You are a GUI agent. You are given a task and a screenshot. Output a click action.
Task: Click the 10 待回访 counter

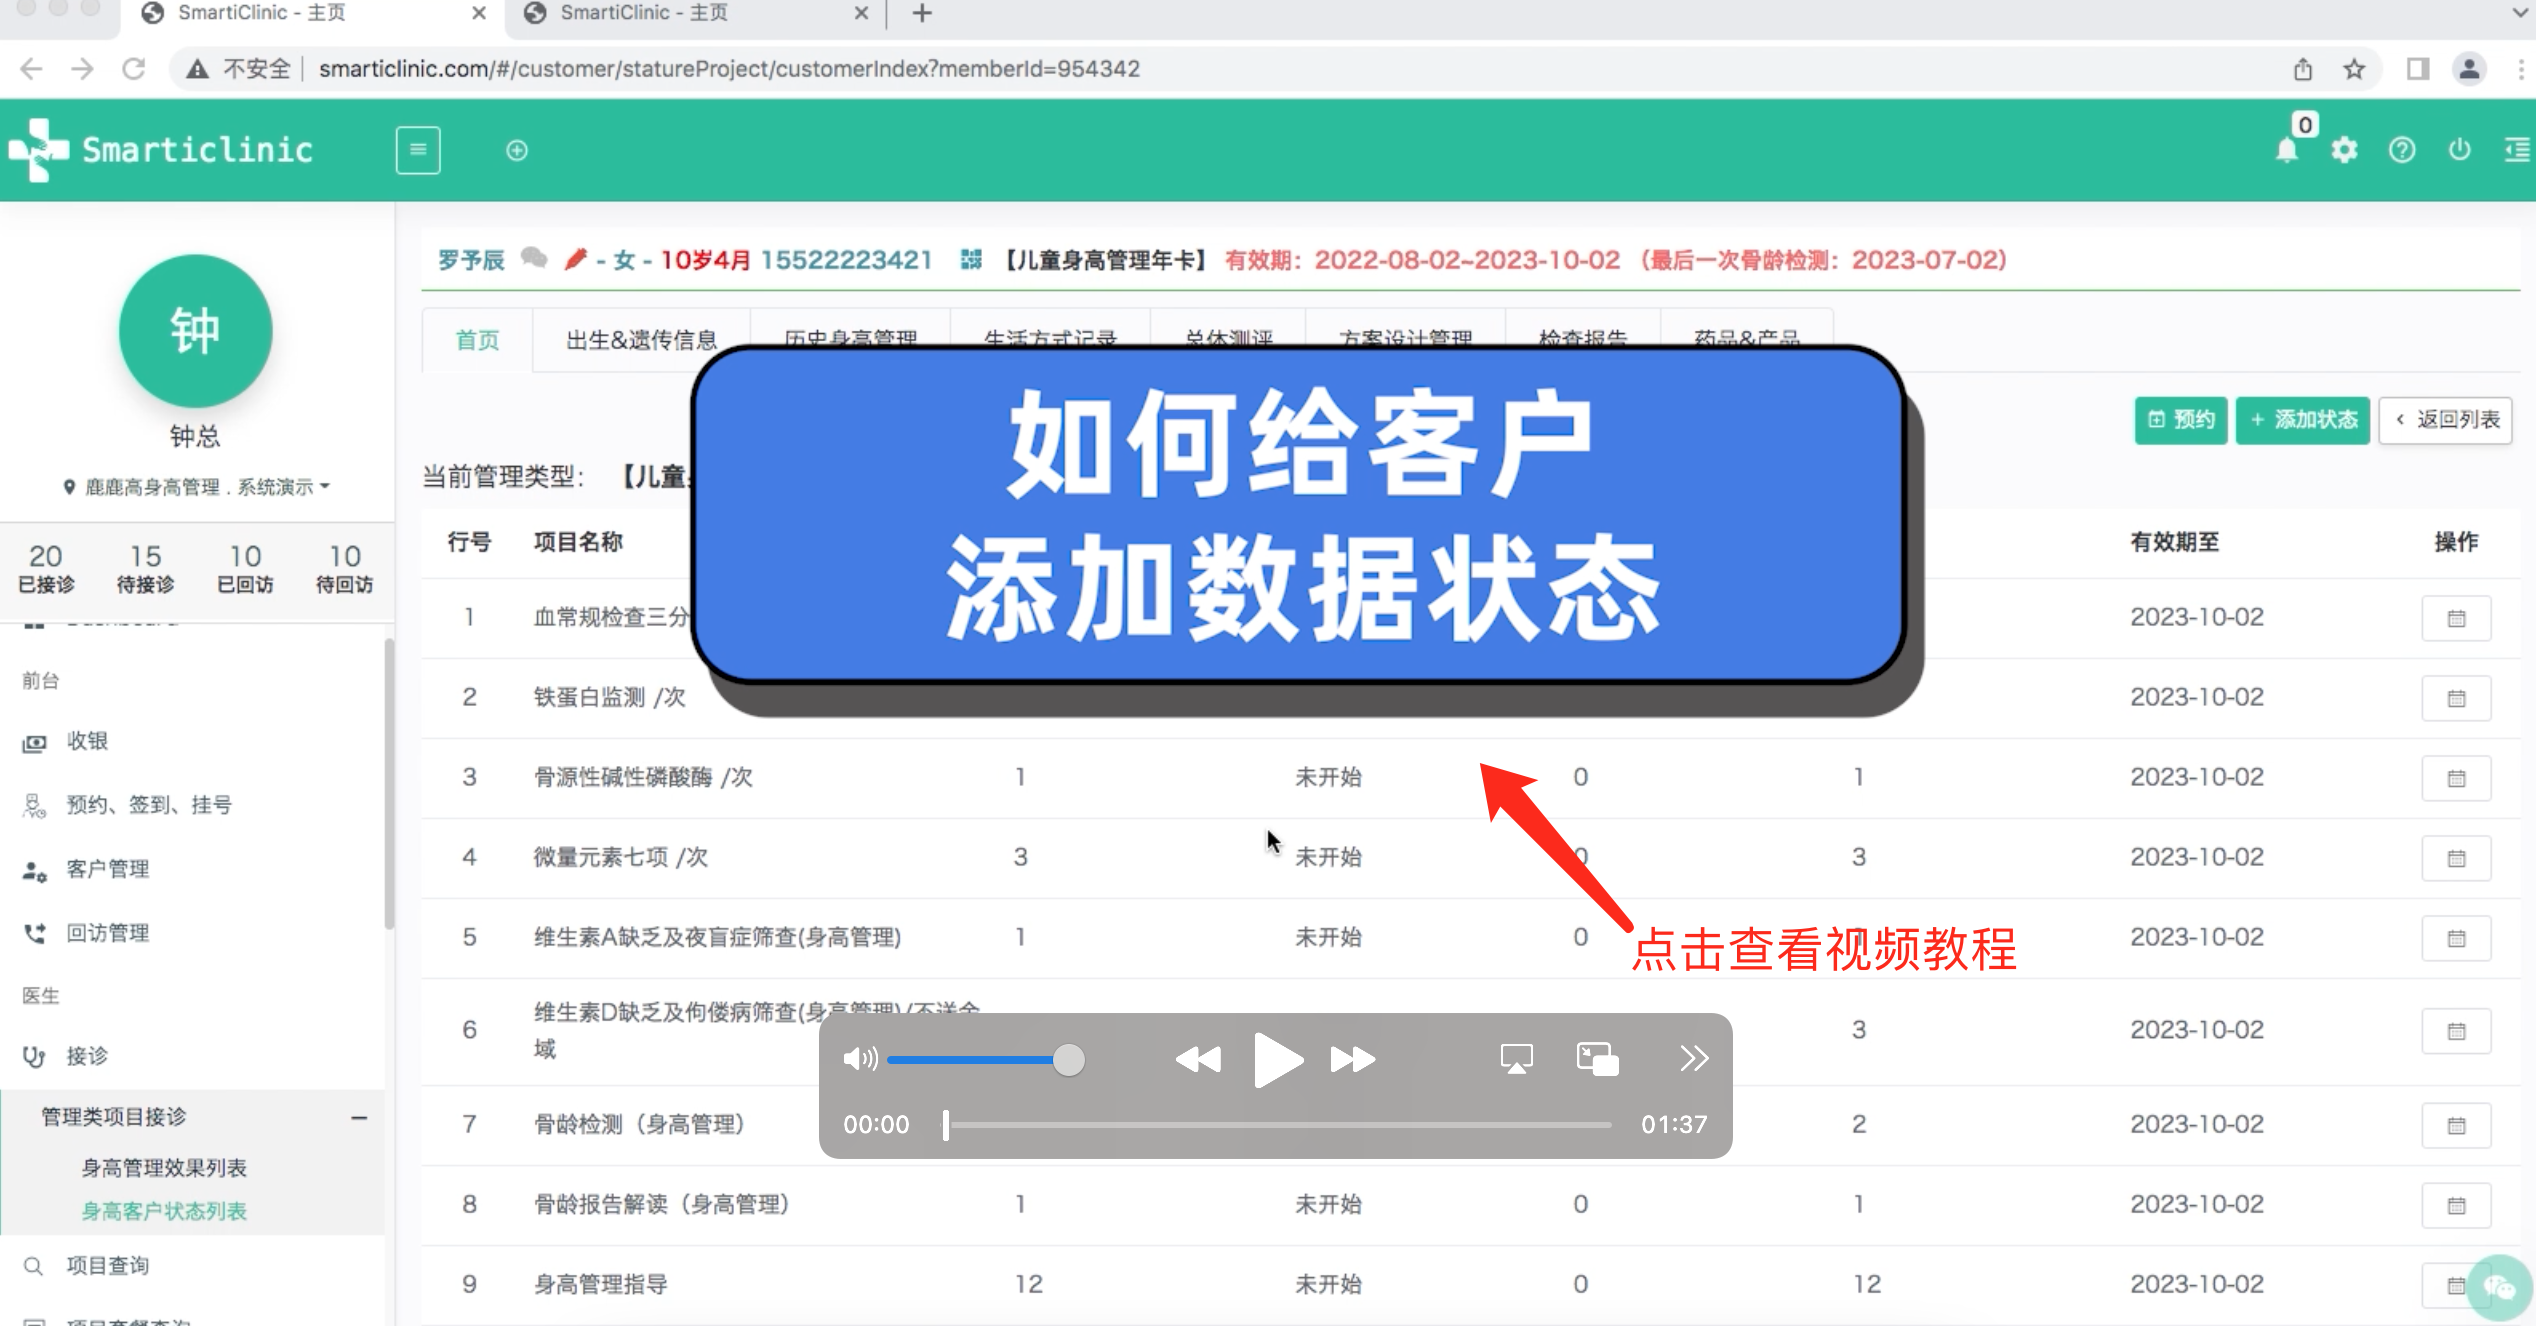[345, 569]
